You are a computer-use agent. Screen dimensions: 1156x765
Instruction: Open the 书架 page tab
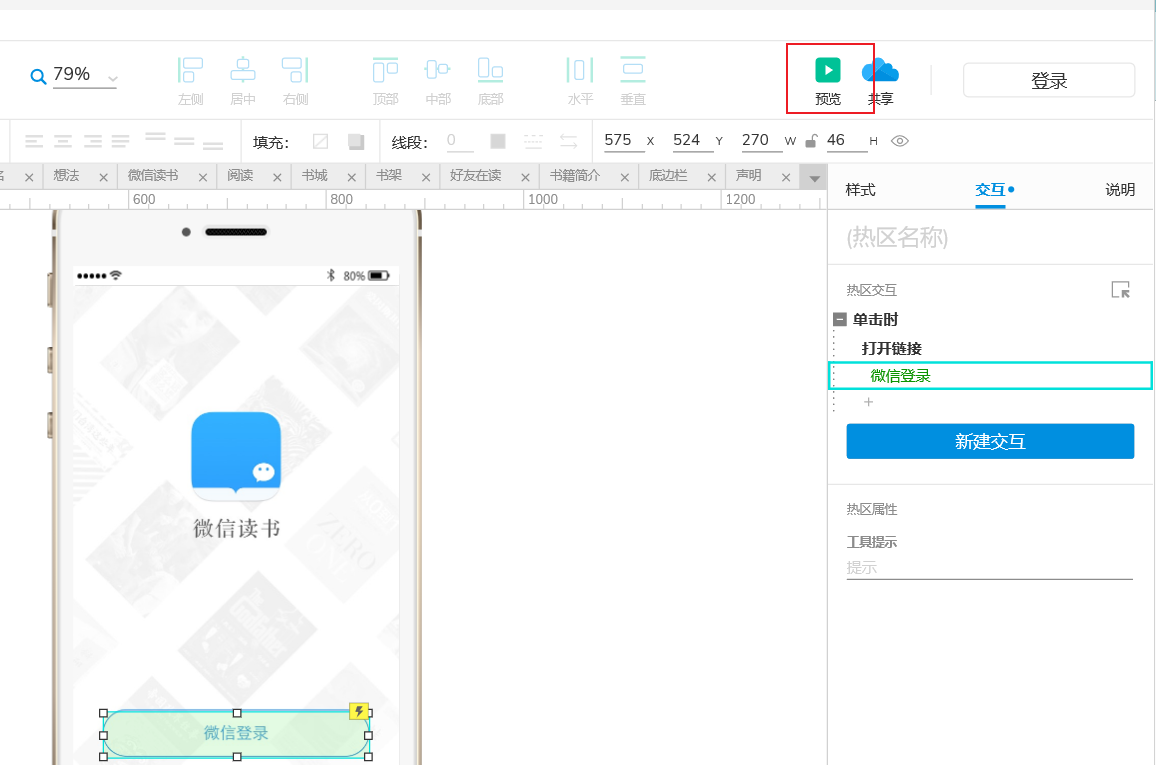click(389, 175)
